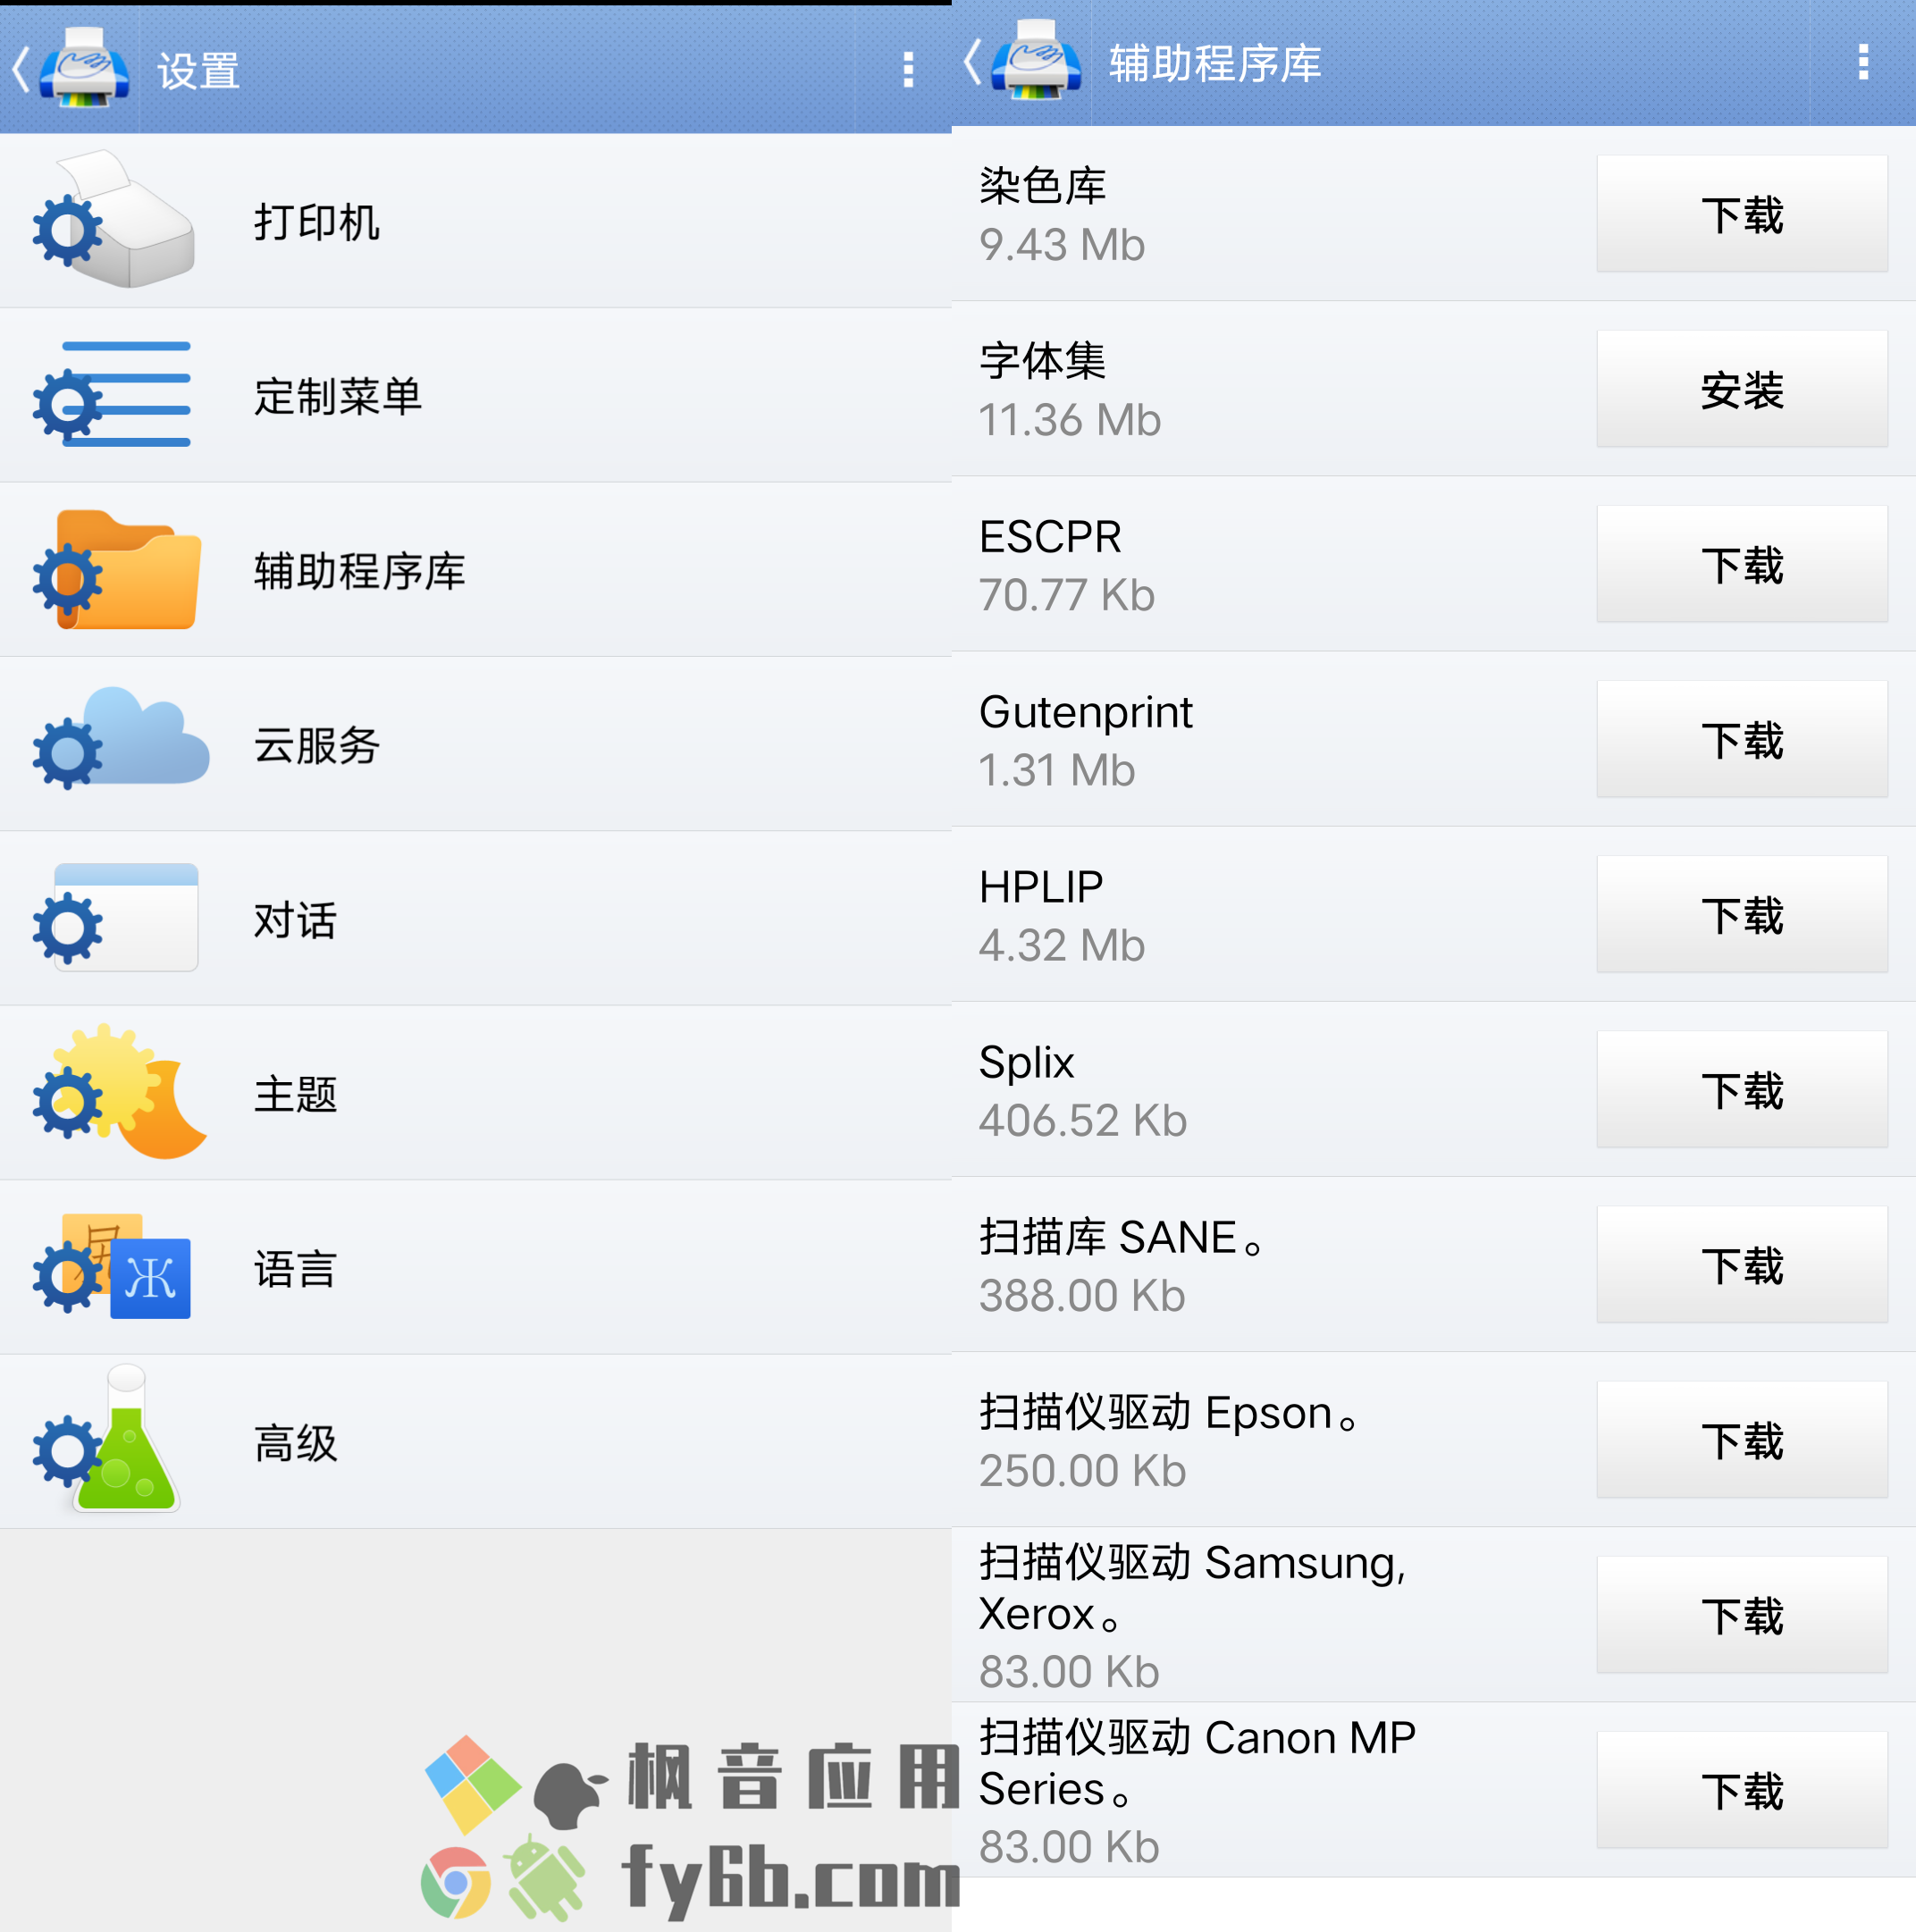The height and width of the screenshot is (1932, 1916).
Task: Click the HPLIP title text
Action: tap(1041, 887)
